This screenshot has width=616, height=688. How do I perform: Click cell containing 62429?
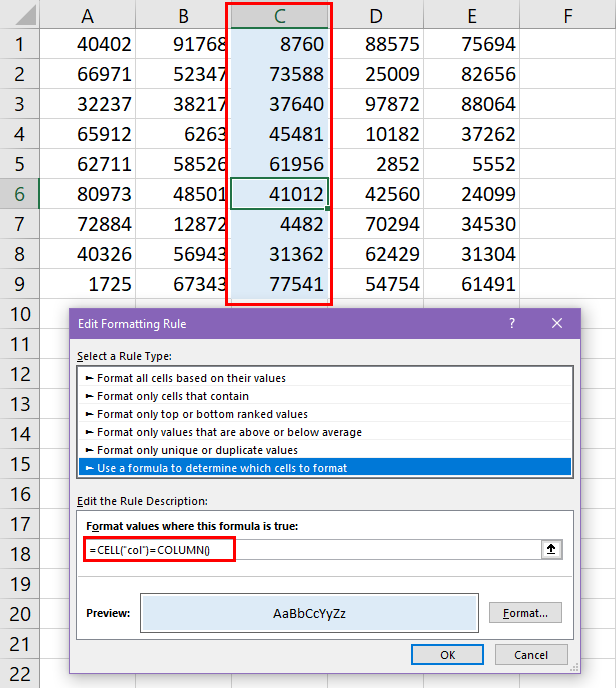point(376,254)
